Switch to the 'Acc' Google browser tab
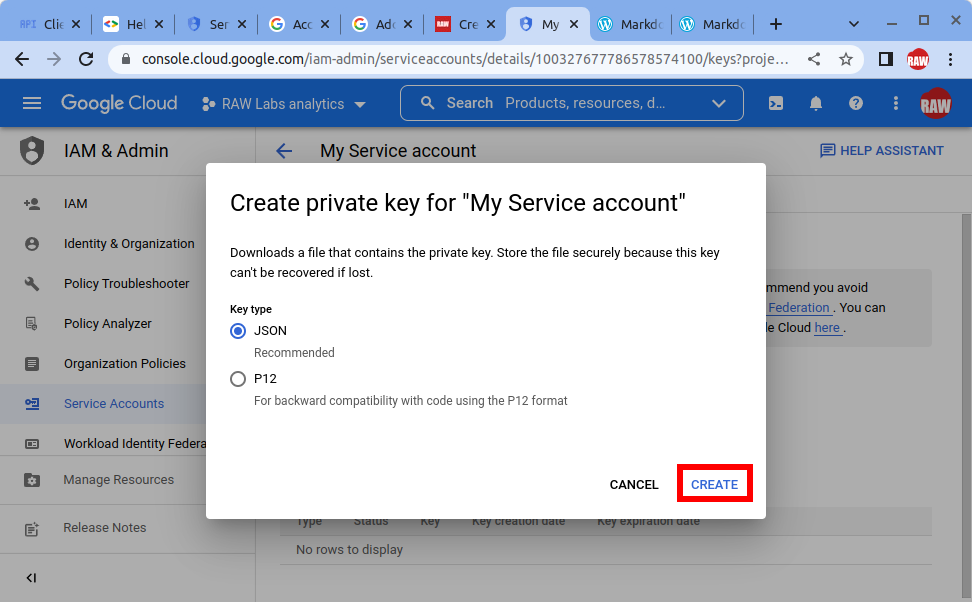This screenshot has height=602, width=972. pyautogui.click(x=299, y=24)
